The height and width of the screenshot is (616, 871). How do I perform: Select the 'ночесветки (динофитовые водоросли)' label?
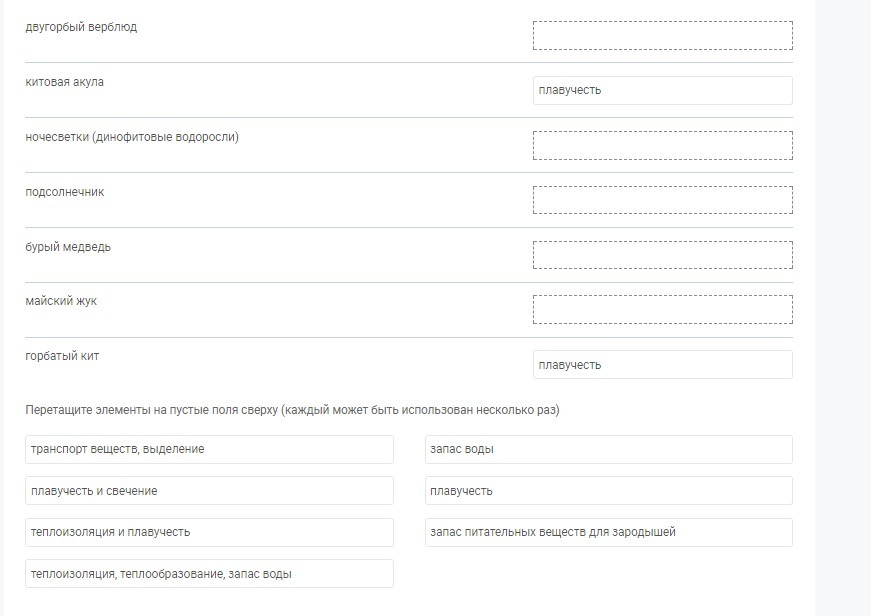point(132,137)
